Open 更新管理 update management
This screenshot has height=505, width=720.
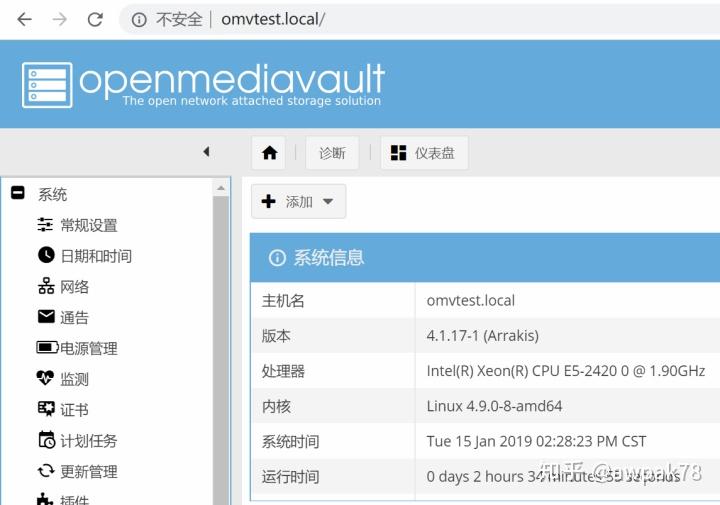(89, 471)
